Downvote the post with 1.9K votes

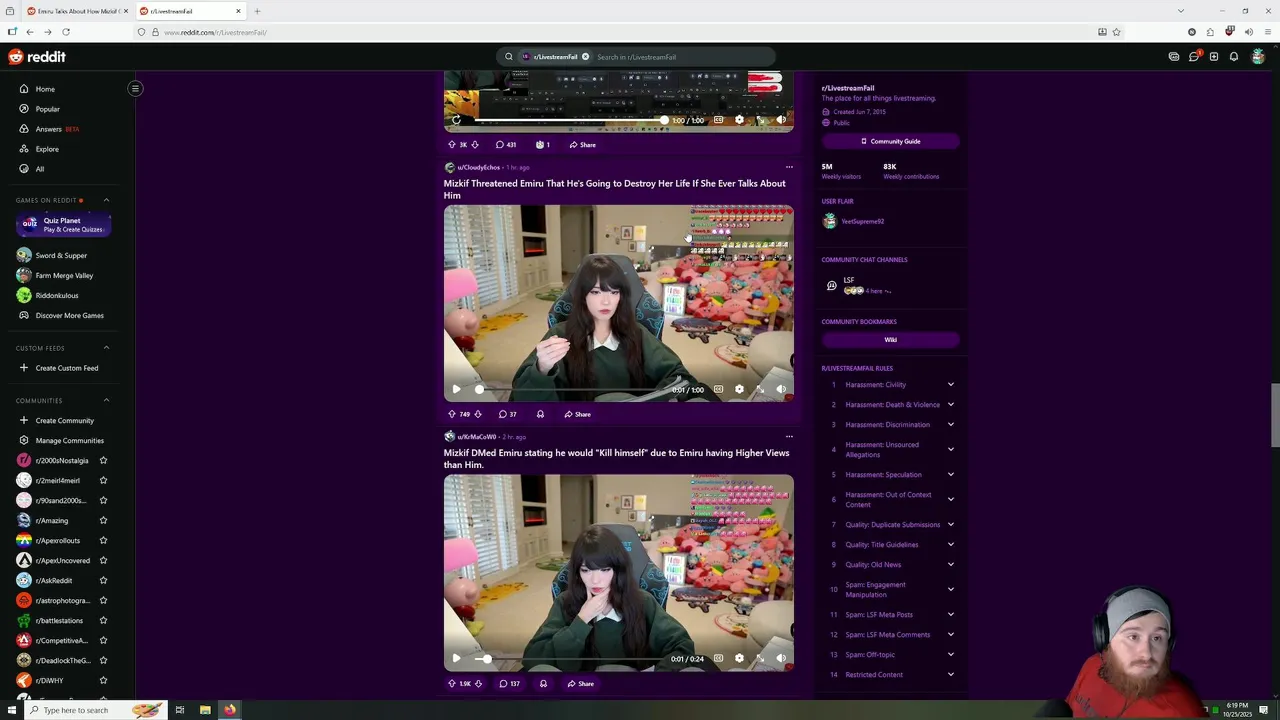[x=478, y=684]
